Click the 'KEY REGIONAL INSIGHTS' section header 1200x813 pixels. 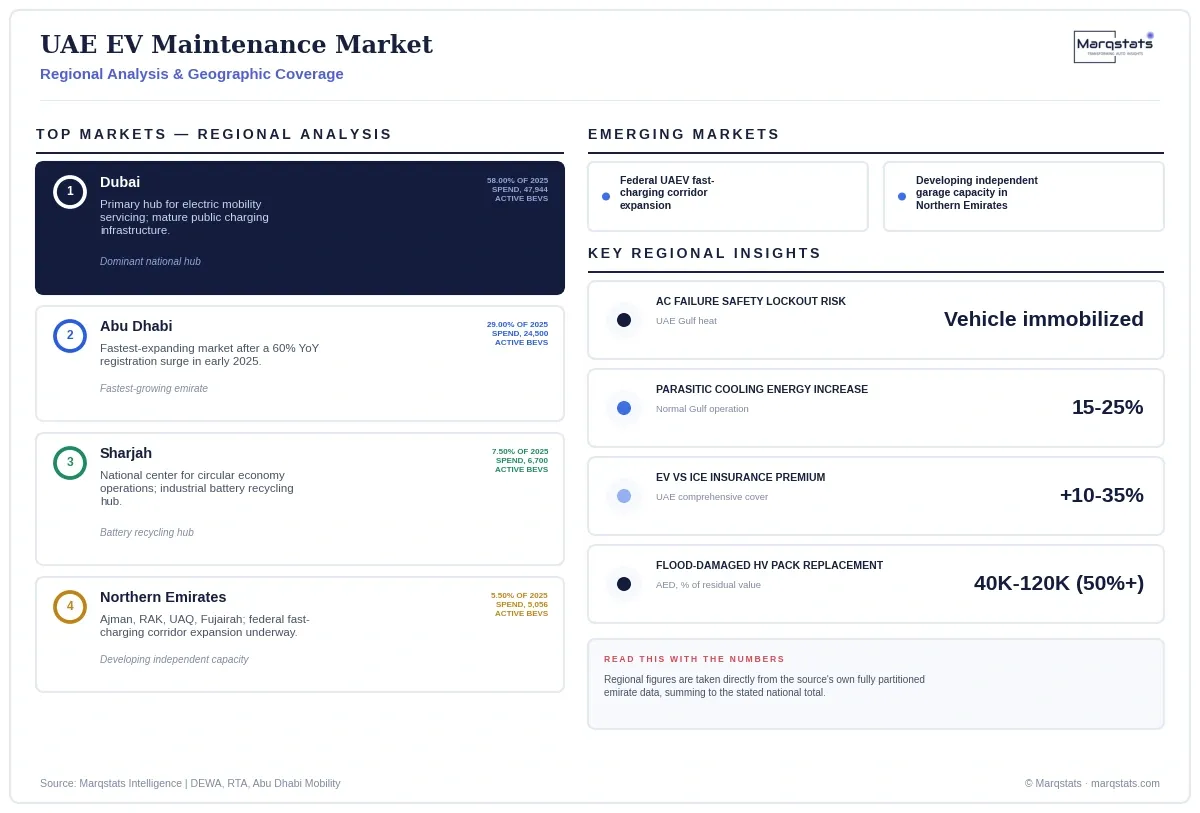pos(705,253)
